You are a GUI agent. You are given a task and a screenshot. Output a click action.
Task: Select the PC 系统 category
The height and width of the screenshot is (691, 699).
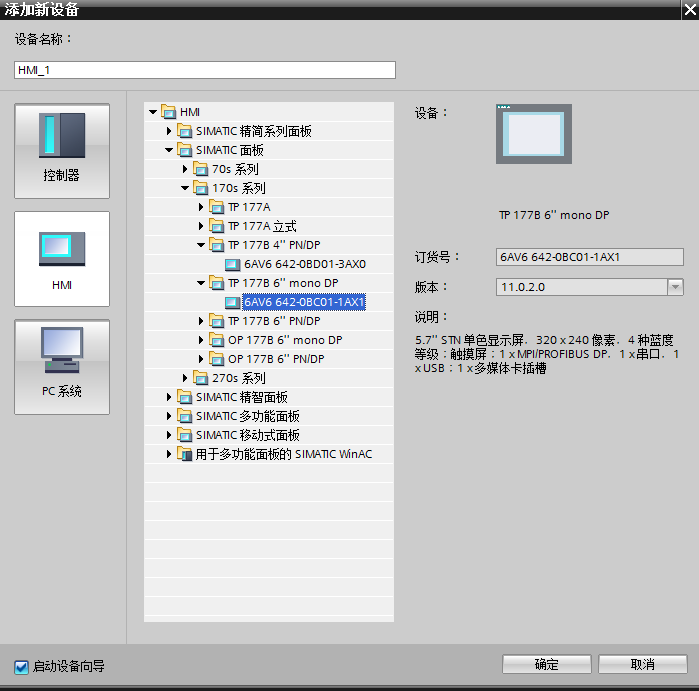pos(62,367)
